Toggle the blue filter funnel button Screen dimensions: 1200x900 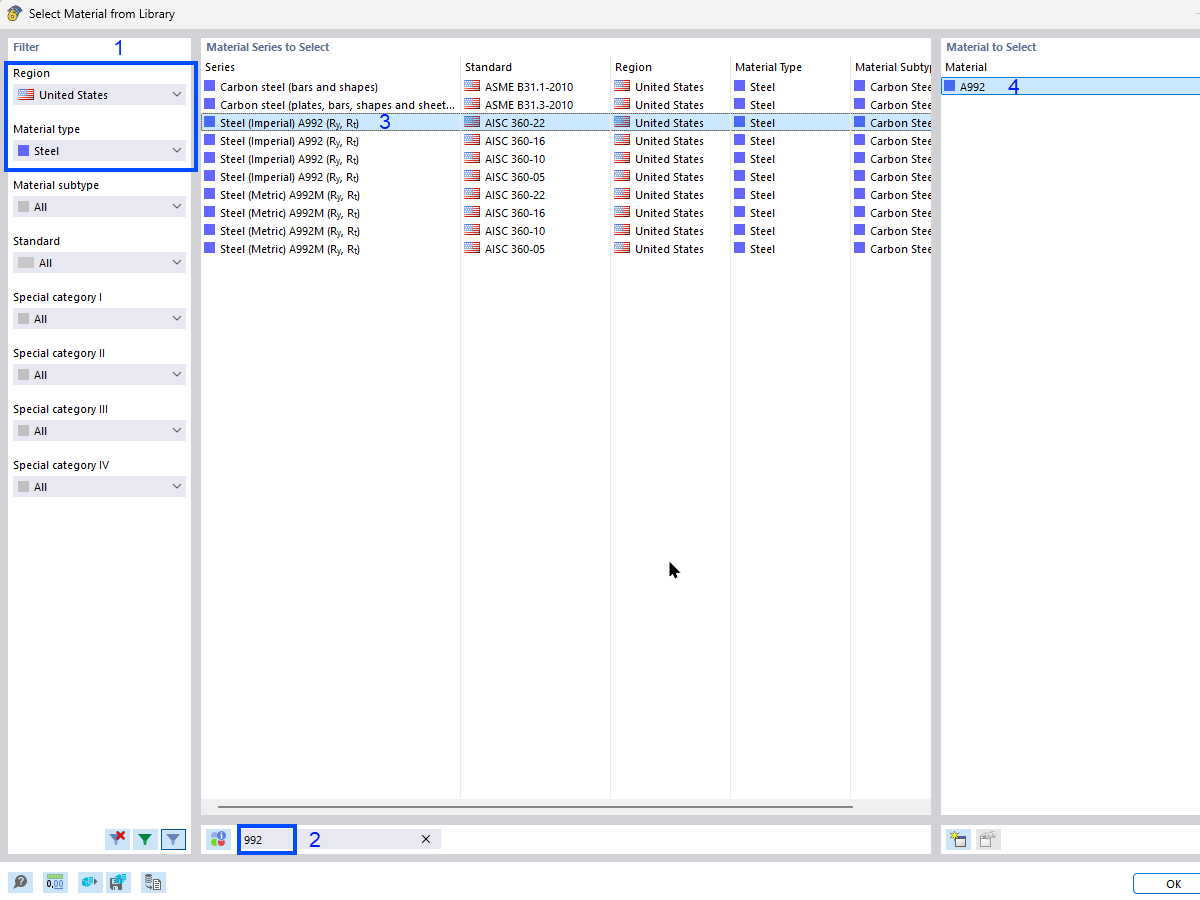click(x=174, y=840)
